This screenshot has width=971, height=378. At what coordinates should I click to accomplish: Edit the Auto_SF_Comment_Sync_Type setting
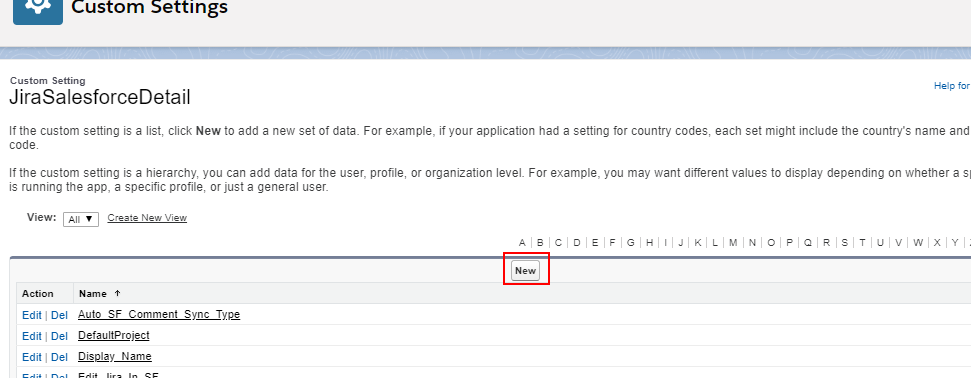click(x=32, y=315)
